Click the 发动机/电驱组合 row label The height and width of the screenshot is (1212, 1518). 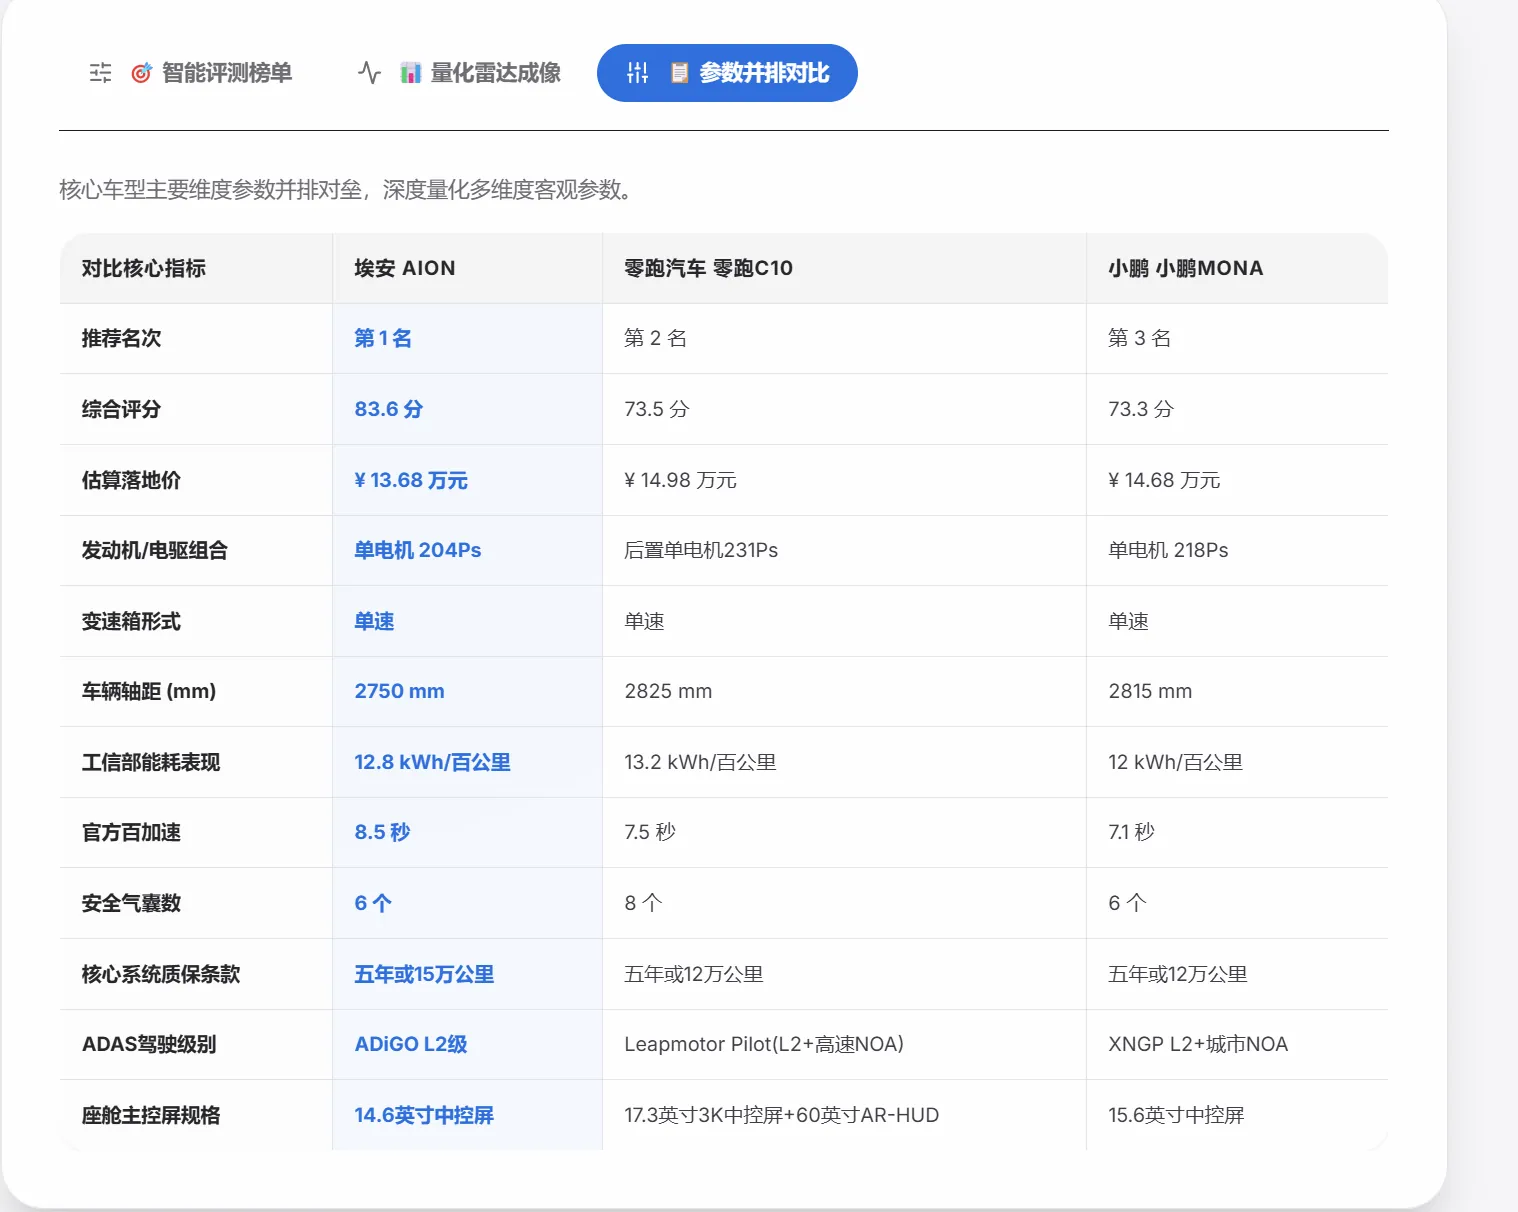pos(155,550)
